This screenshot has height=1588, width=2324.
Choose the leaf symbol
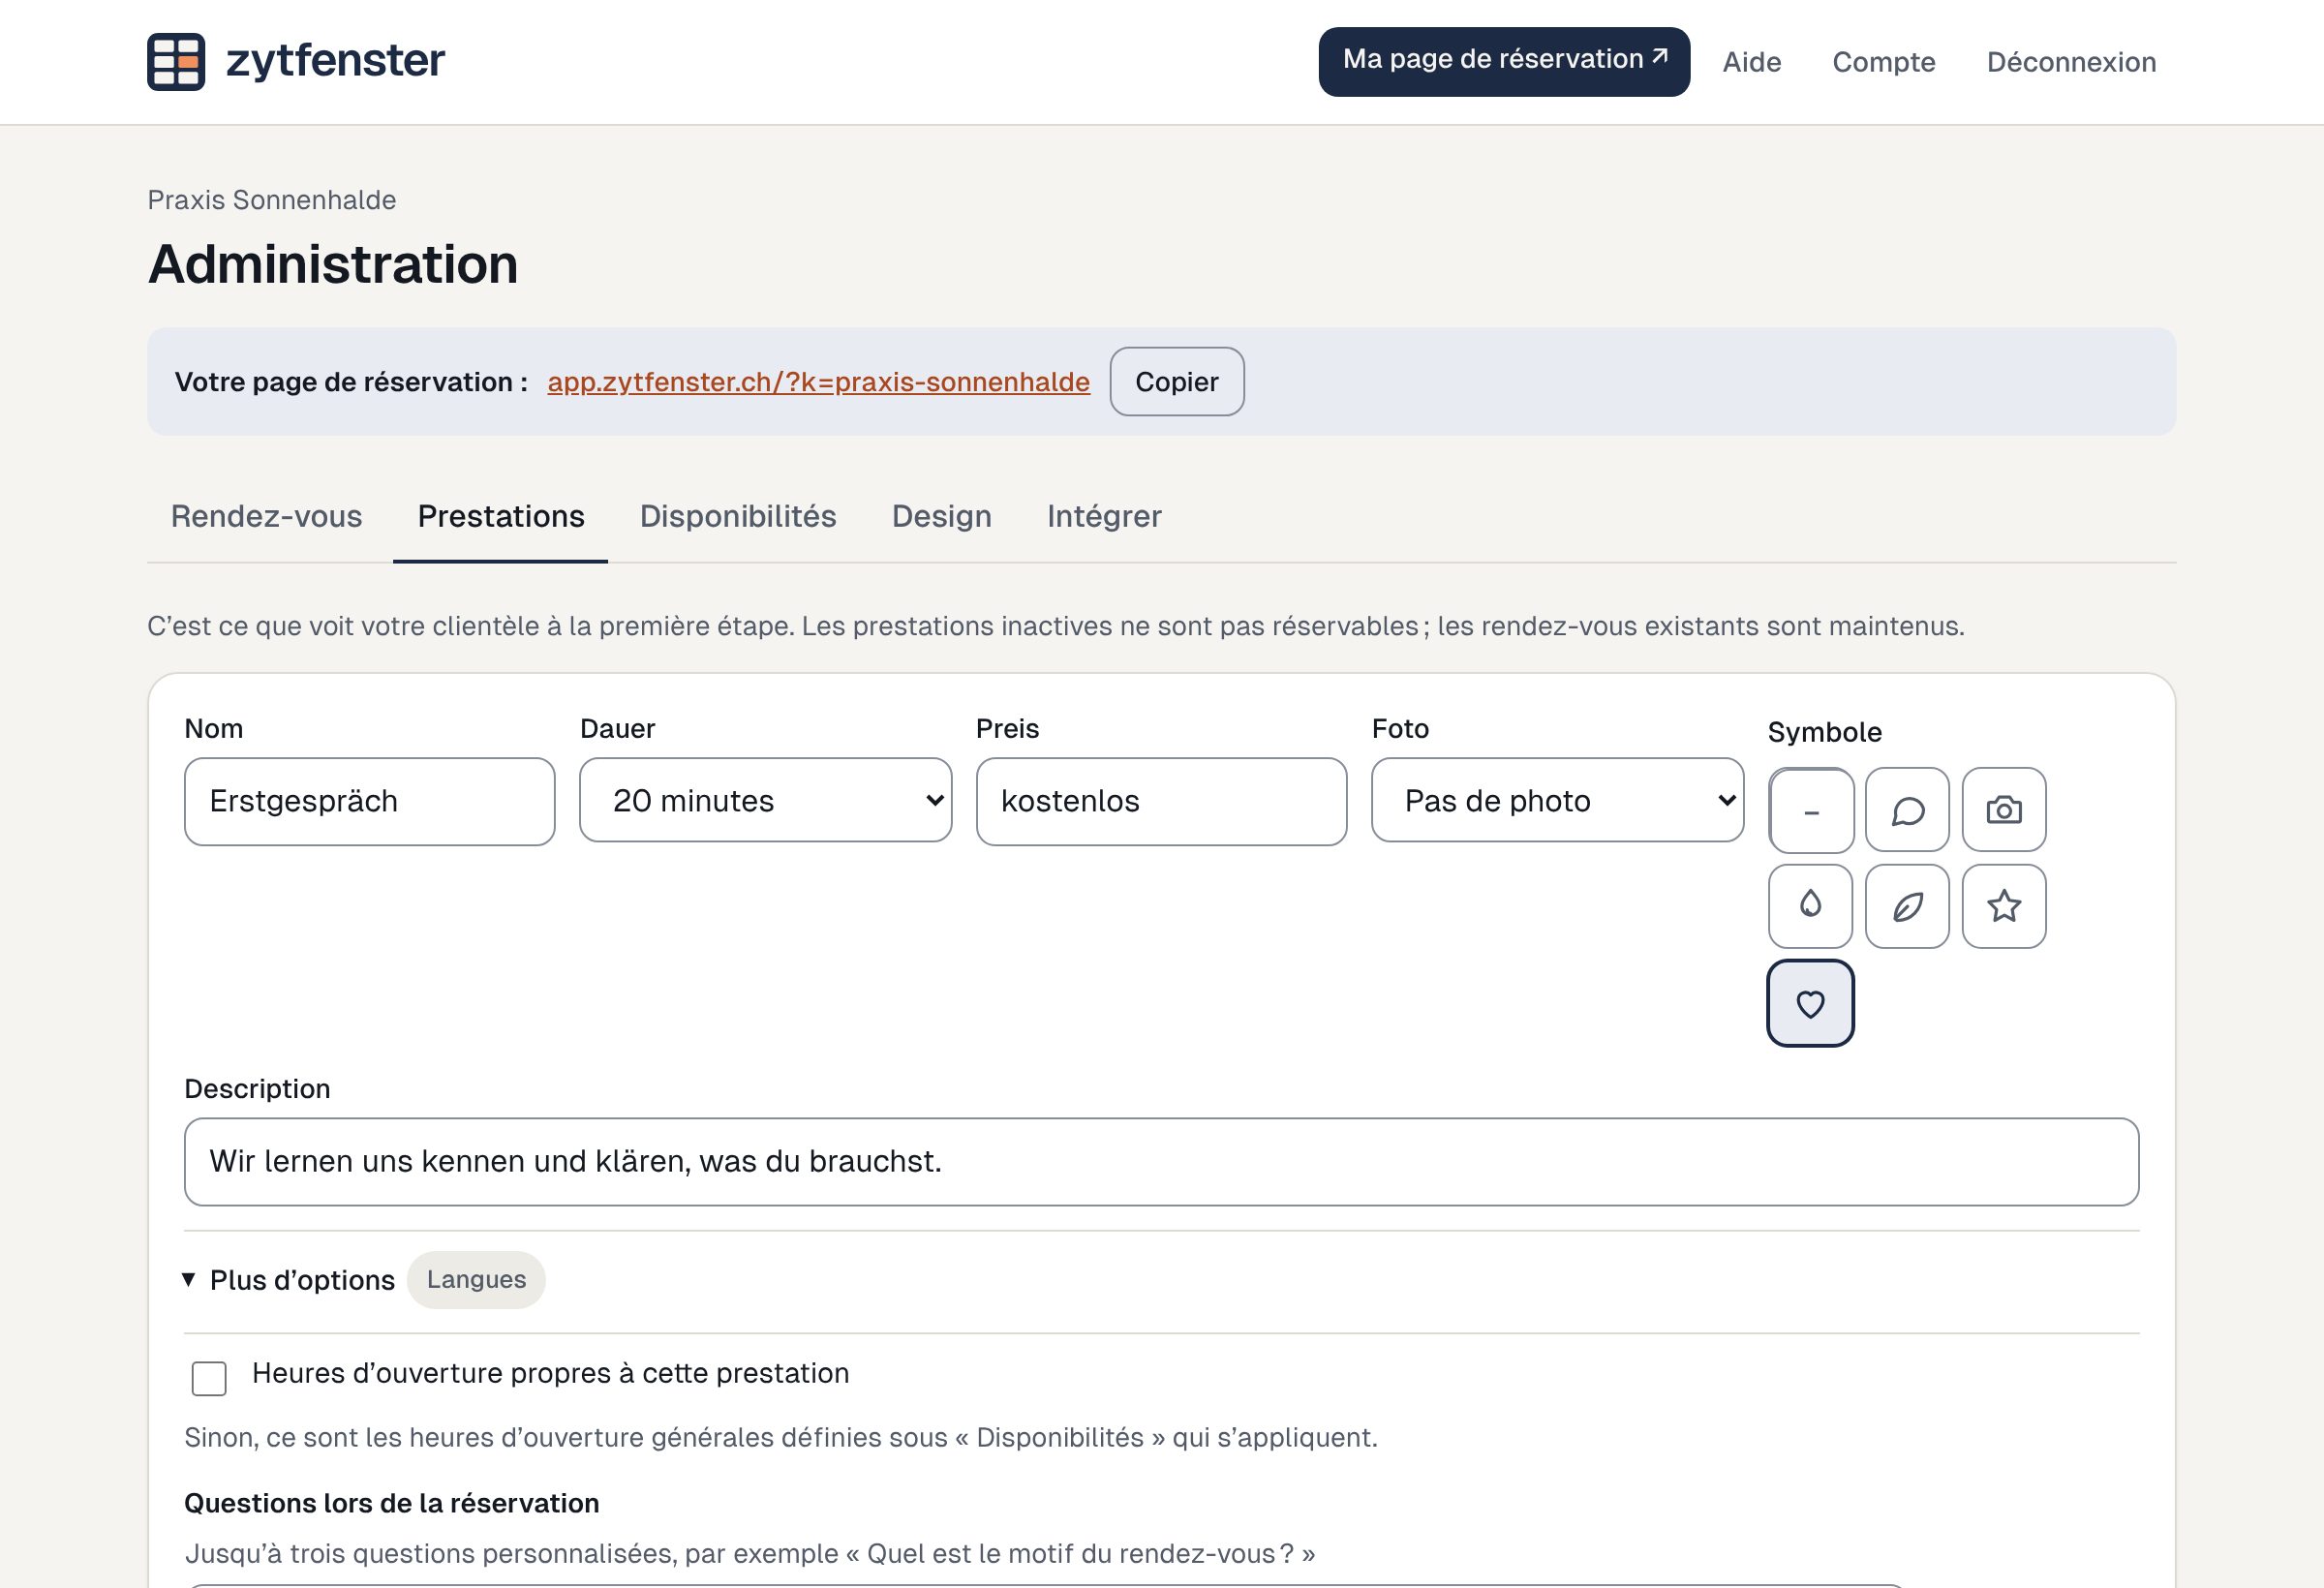1907,906
